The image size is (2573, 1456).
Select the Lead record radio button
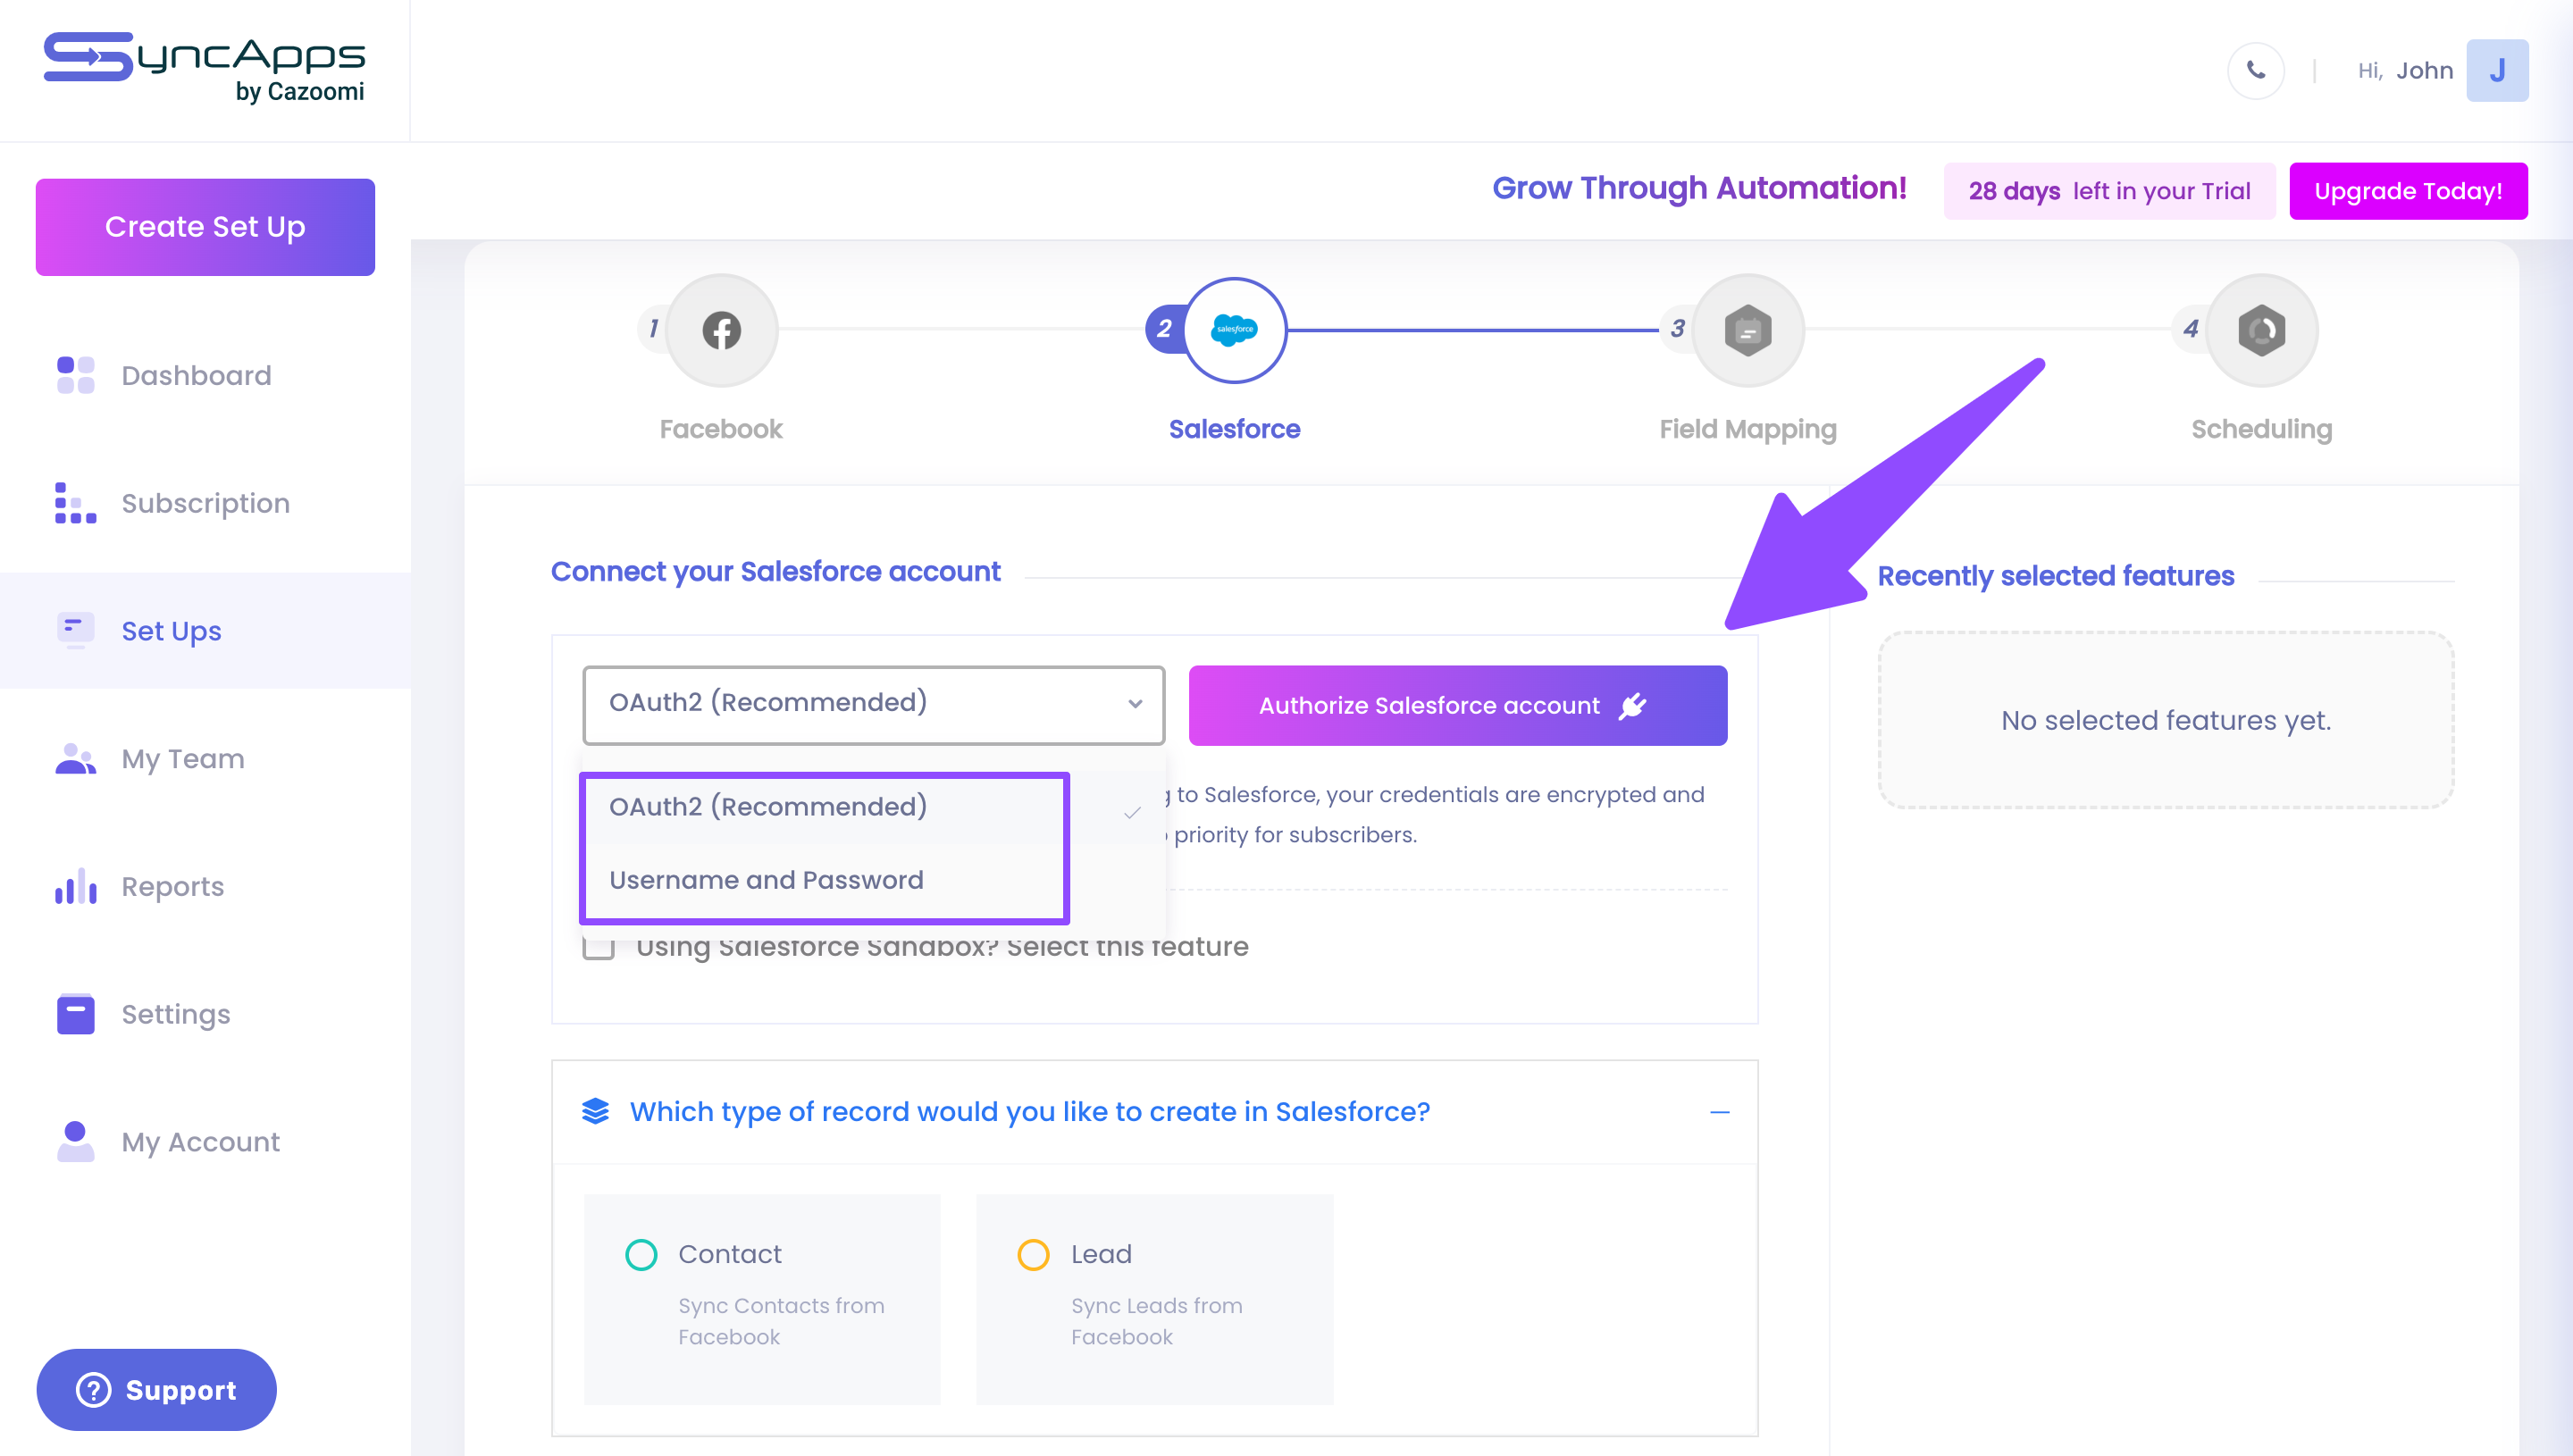(x=1033, y=1254)
